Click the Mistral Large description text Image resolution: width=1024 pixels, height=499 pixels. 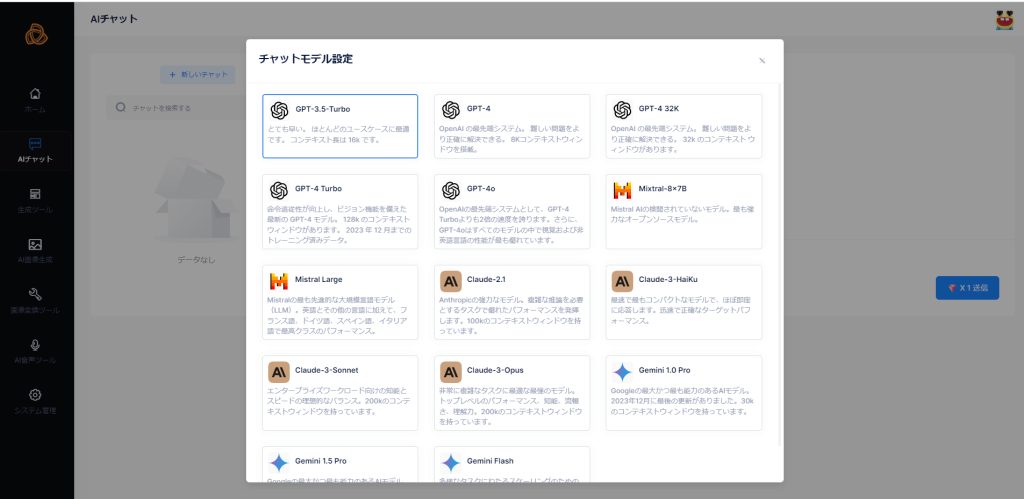click(x=338, y=315)
